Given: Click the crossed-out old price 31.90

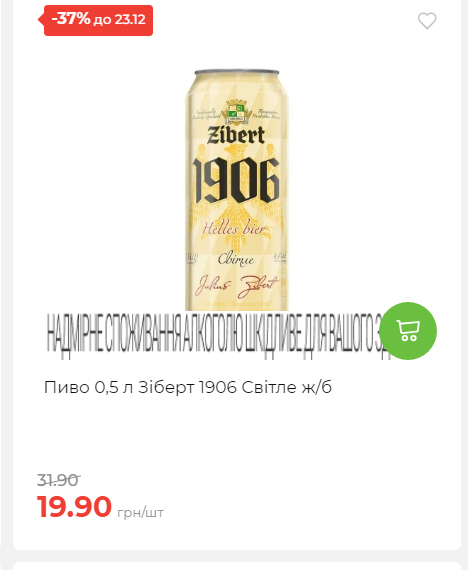Looking at the screenshot, I should 58,480.
